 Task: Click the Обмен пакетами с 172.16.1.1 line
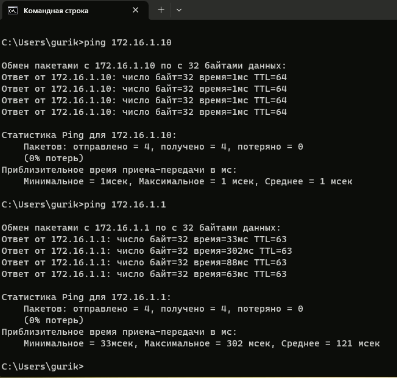click(x=141, y=228)
